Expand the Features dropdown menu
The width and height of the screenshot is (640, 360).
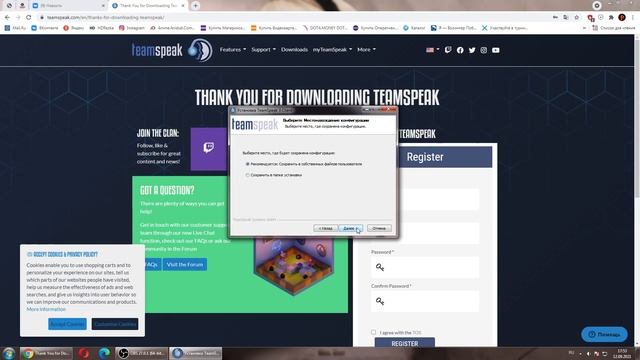pyautogui.click(x=233, y=49)
